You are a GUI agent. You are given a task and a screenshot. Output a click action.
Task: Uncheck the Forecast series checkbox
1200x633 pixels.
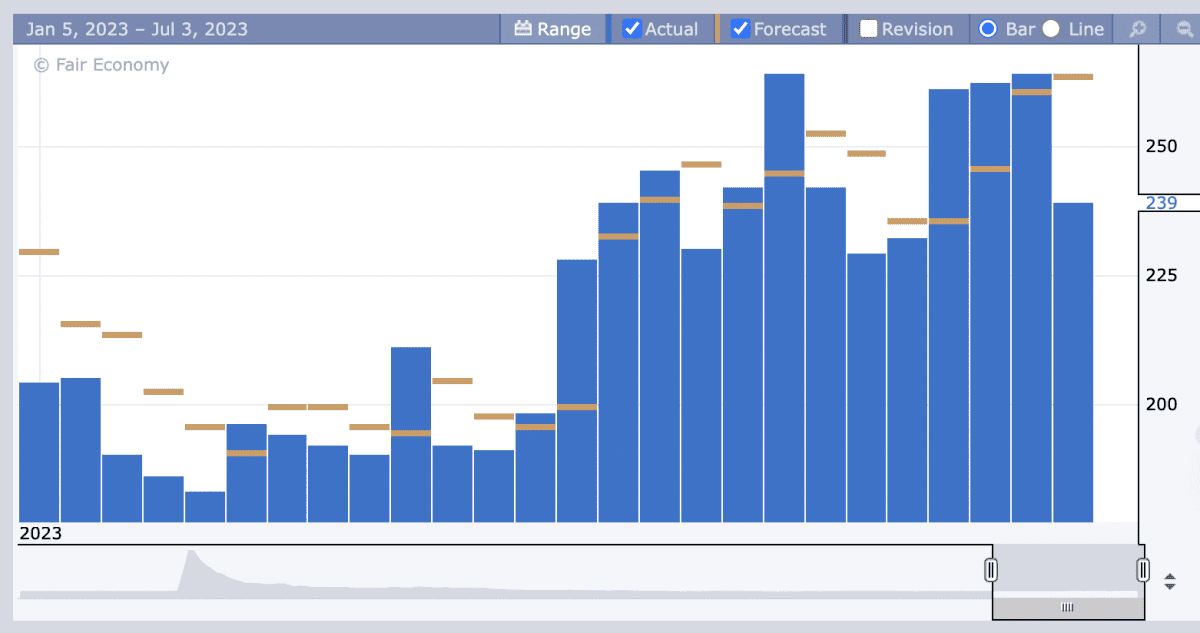[741, 29]
